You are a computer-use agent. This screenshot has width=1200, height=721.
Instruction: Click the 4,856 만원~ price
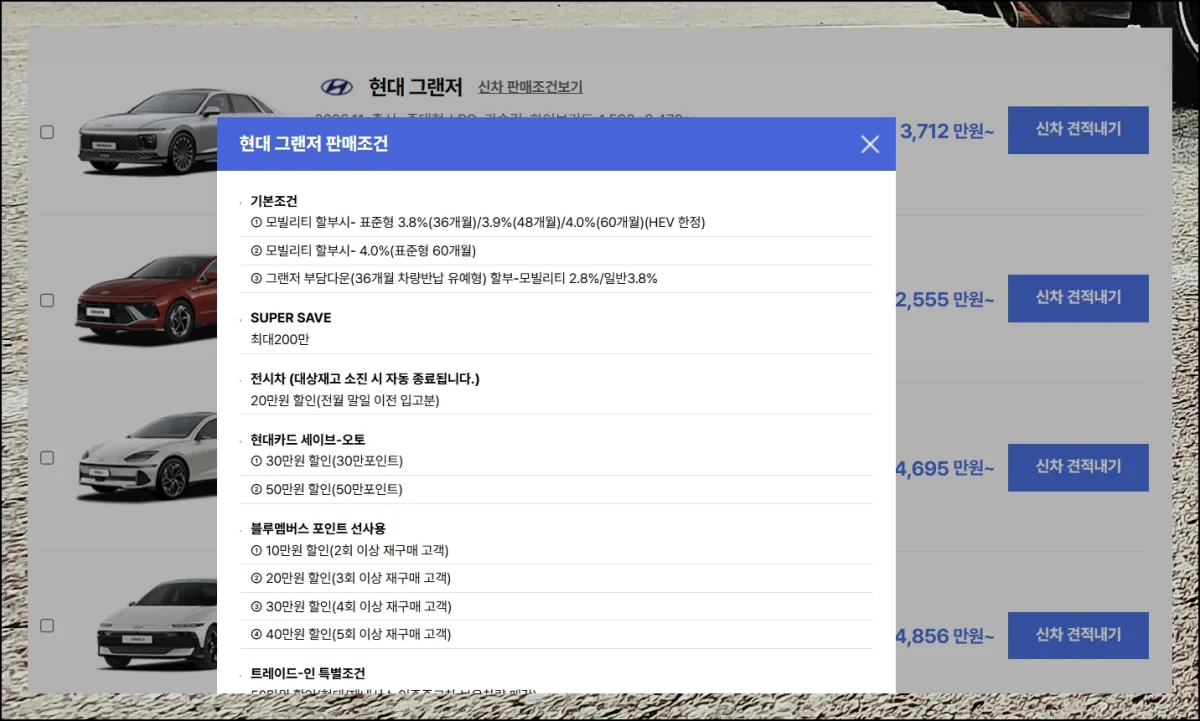point(946,636)
